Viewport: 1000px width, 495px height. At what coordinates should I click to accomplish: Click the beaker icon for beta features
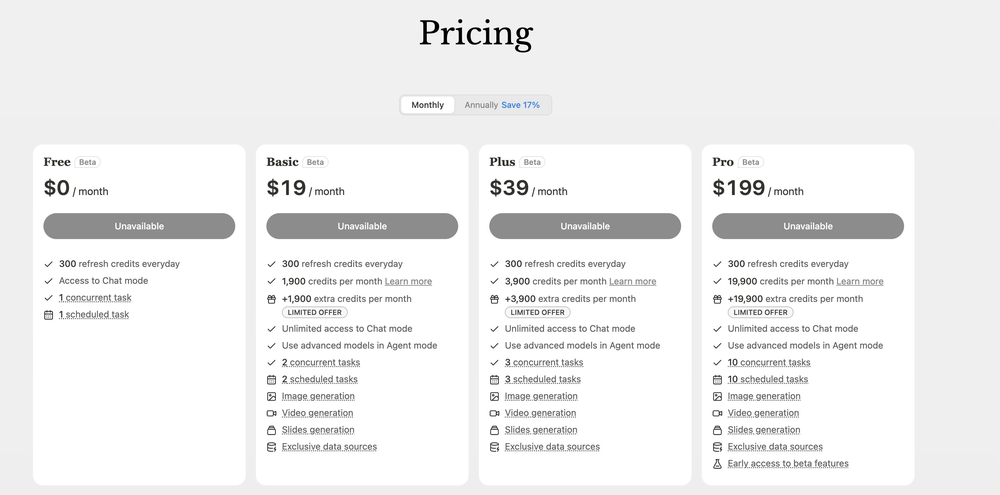coord(717,464)
